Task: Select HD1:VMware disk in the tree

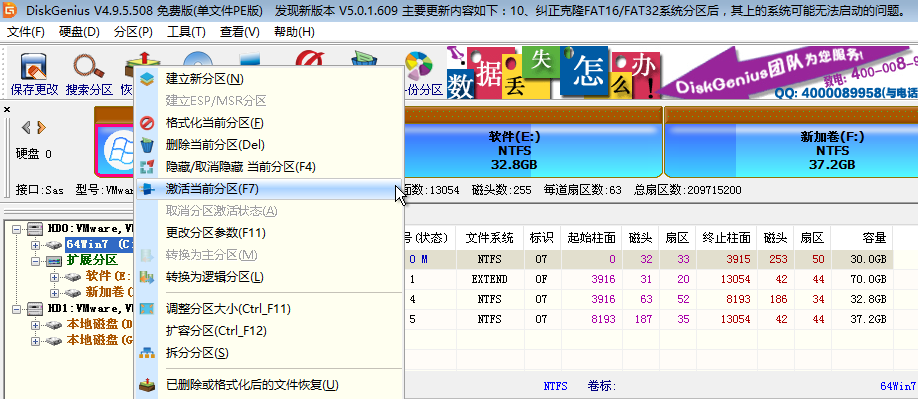Action: click(x=90, y=308)
